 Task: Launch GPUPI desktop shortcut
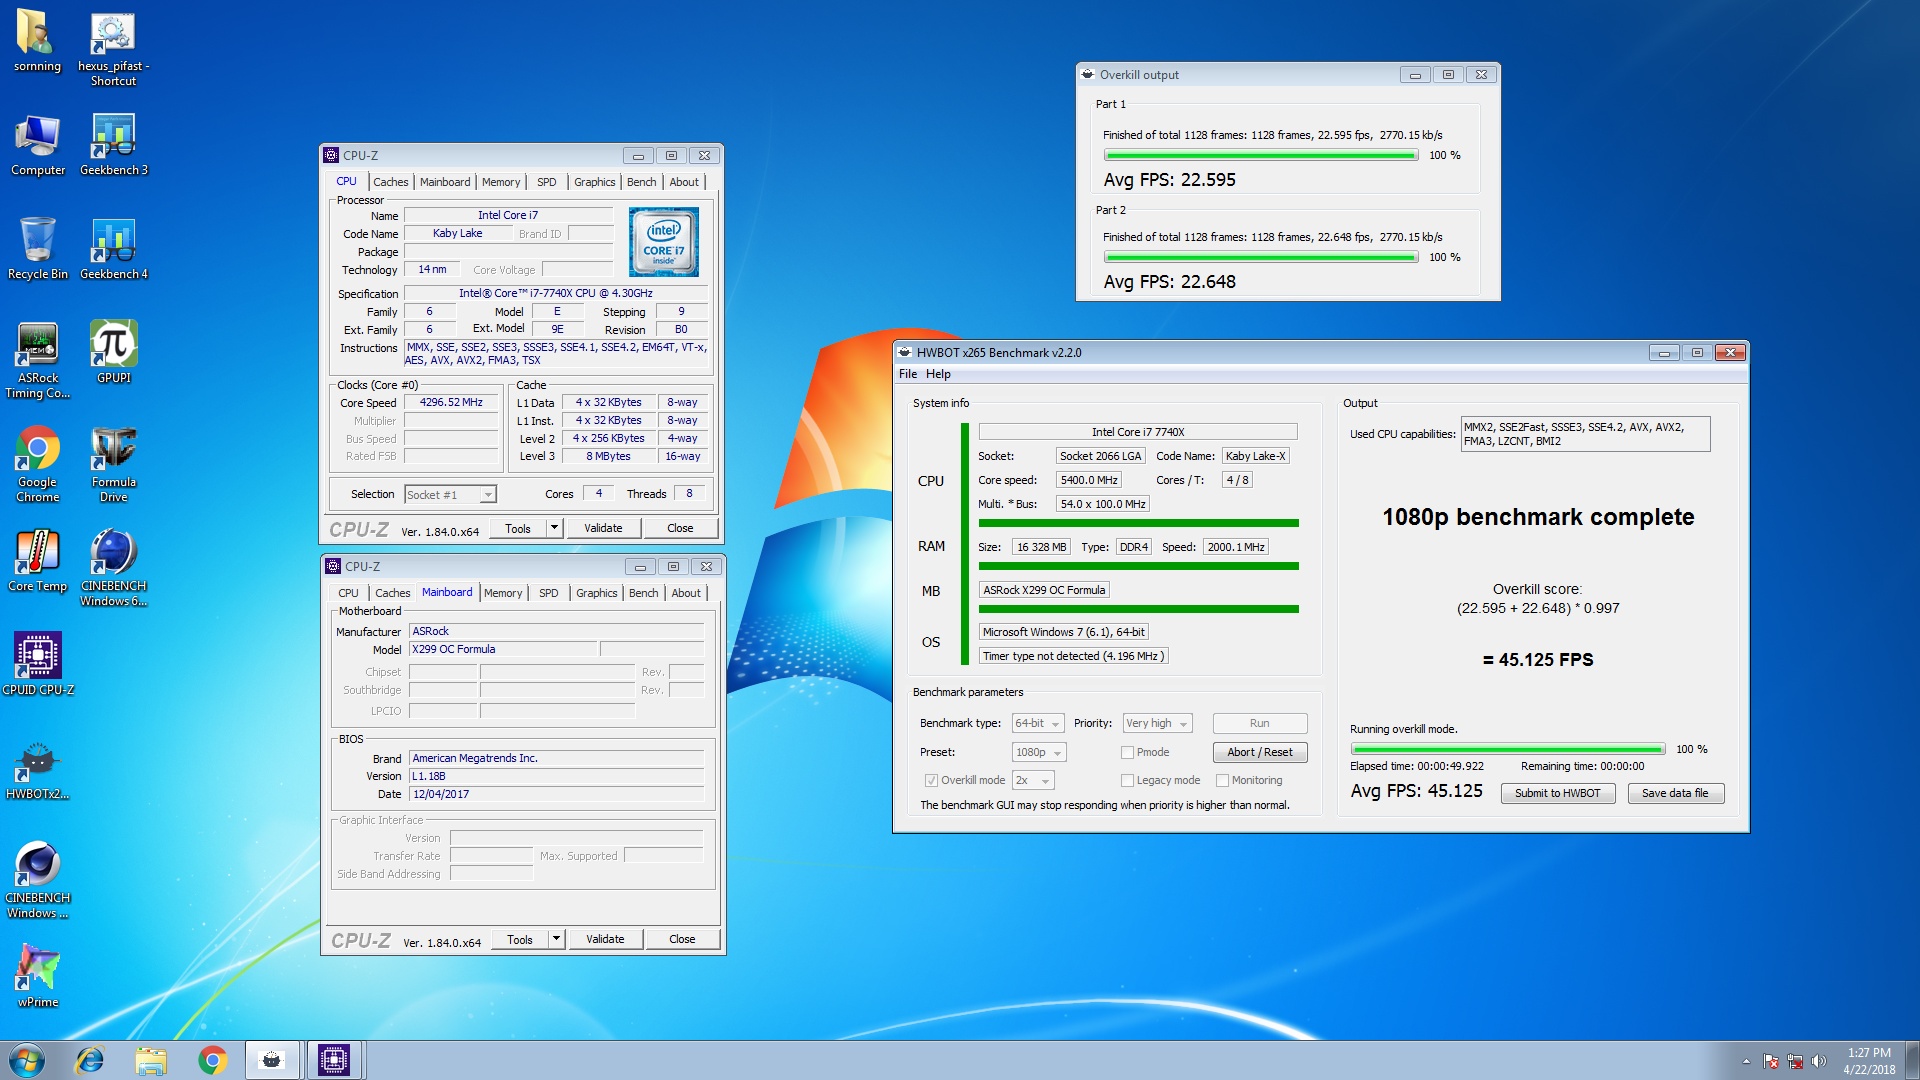(x=113, y=352)
